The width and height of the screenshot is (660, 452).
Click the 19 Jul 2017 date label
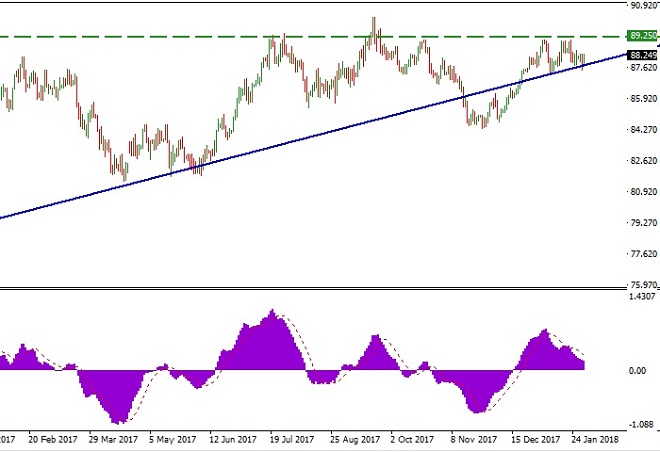coord(292,439)
